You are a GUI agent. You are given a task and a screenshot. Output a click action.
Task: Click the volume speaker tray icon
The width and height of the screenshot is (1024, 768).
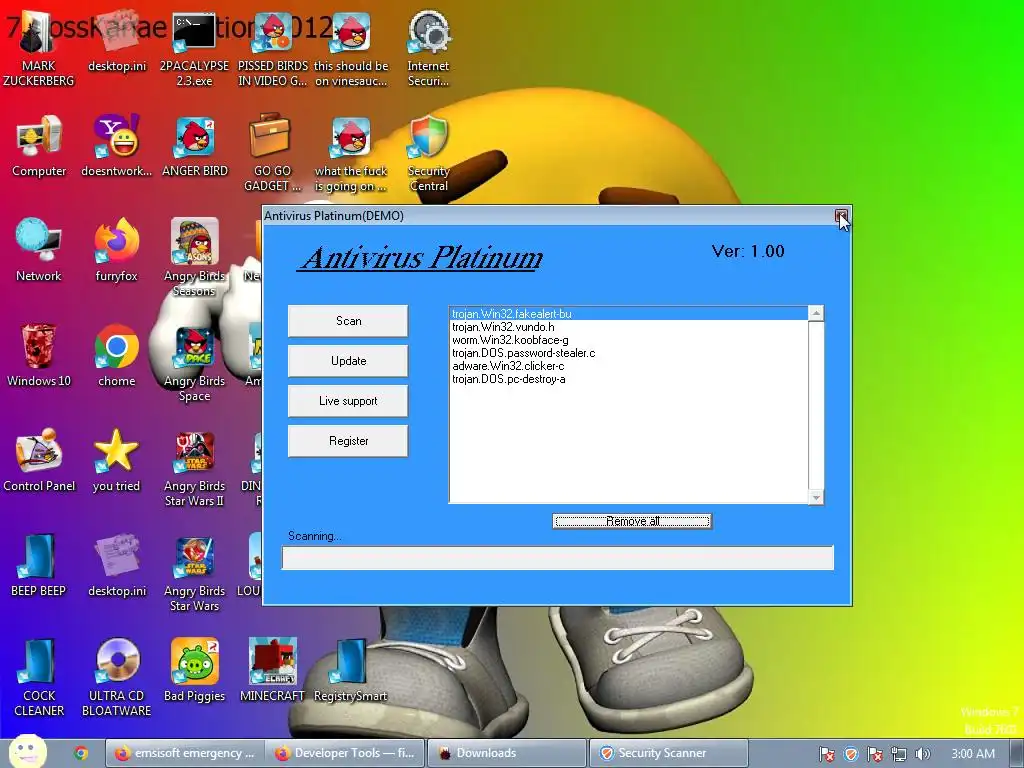click(x=922, y=754)
